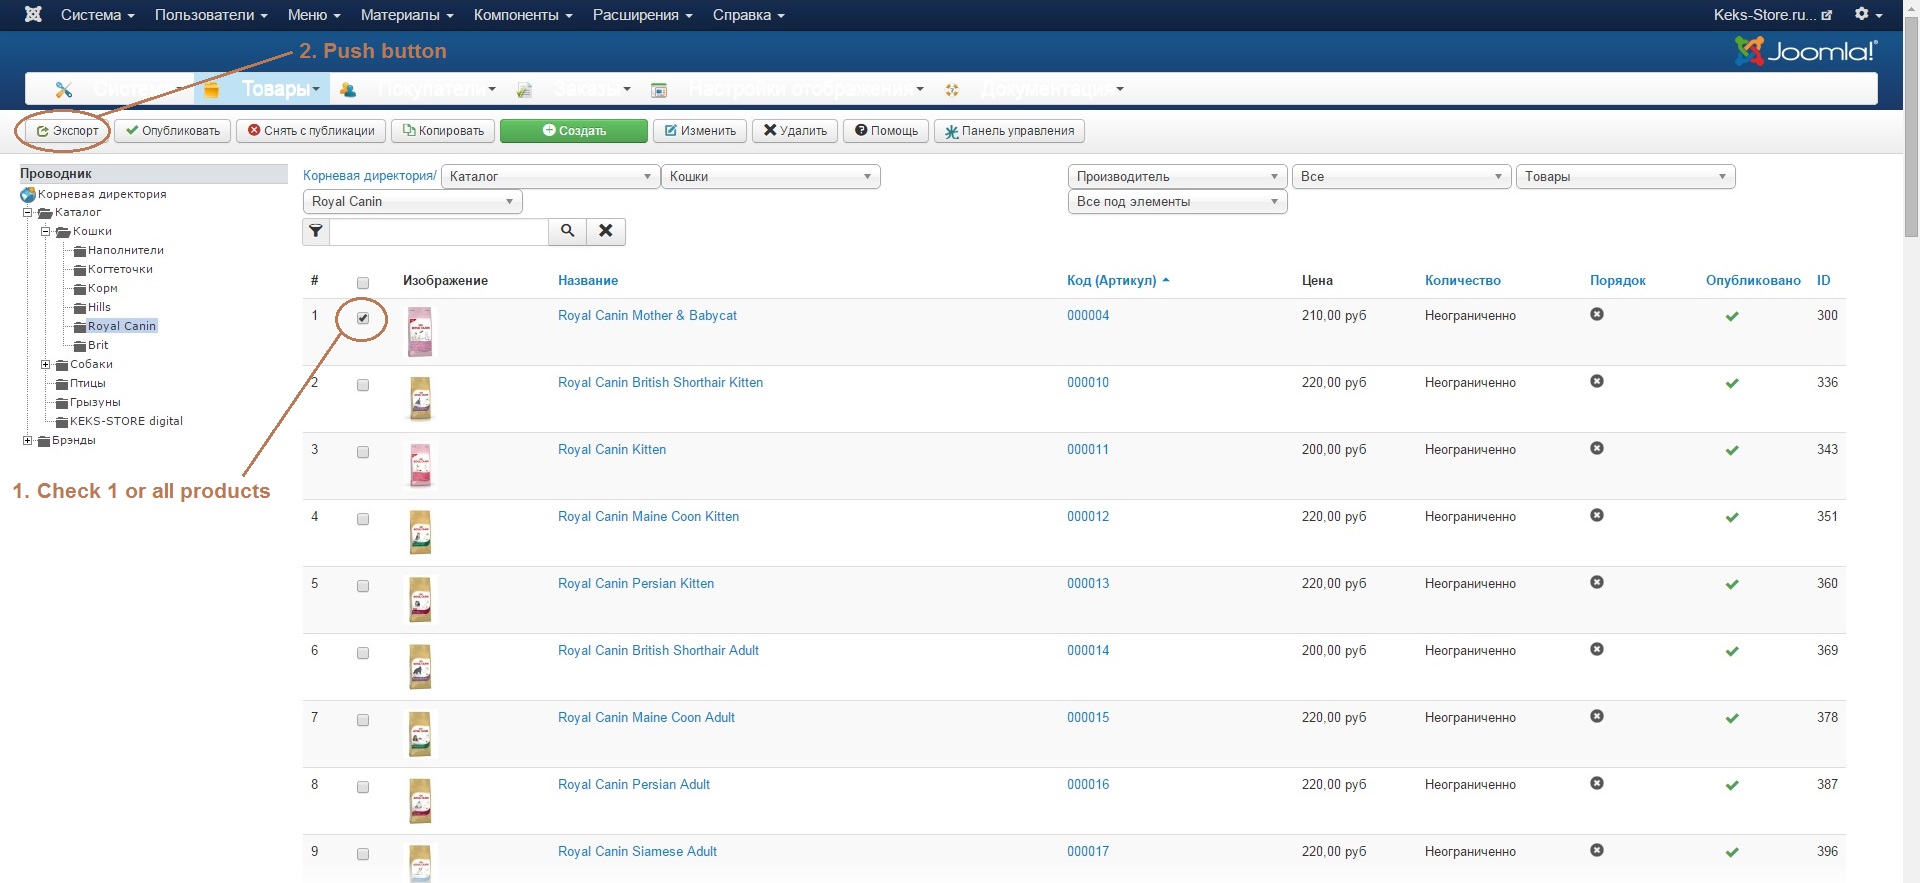Click the orders notepad icon
1920x883 pixels.
[524, 90]
